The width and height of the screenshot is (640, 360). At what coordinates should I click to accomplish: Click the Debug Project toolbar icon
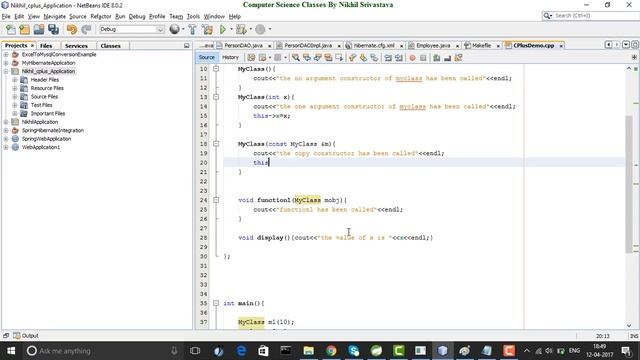click(x=241, y=29)
